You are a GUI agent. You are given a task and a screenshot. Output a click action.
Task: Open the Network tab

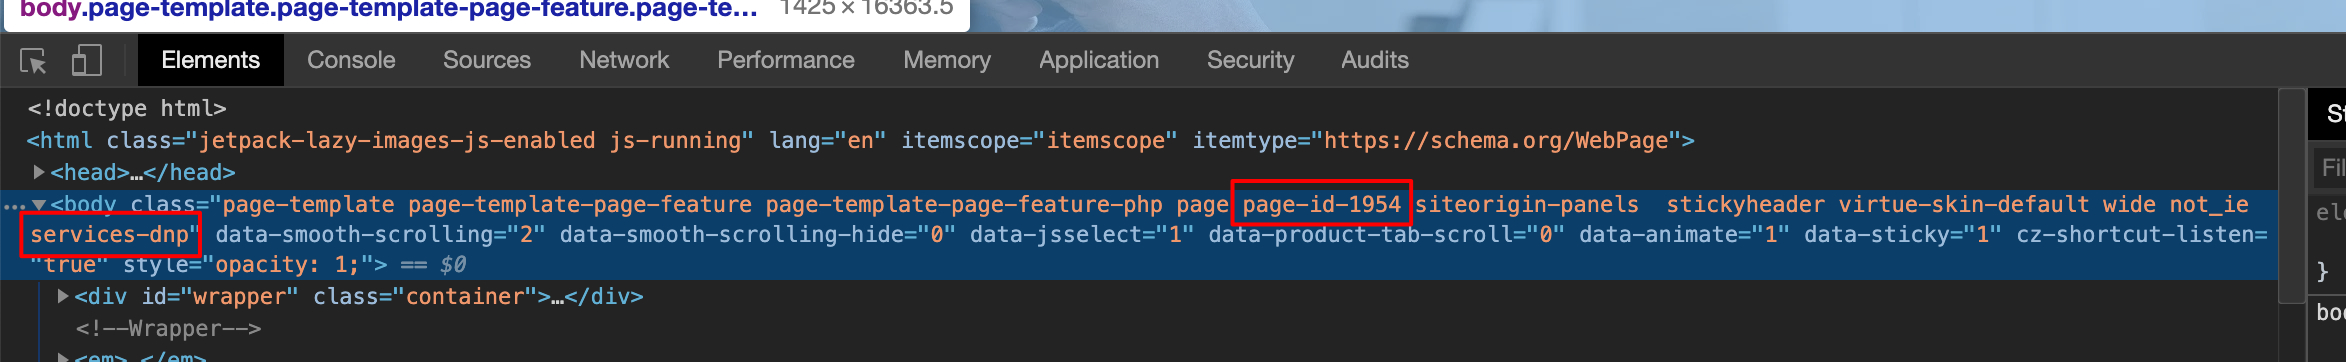coord(624,60)
